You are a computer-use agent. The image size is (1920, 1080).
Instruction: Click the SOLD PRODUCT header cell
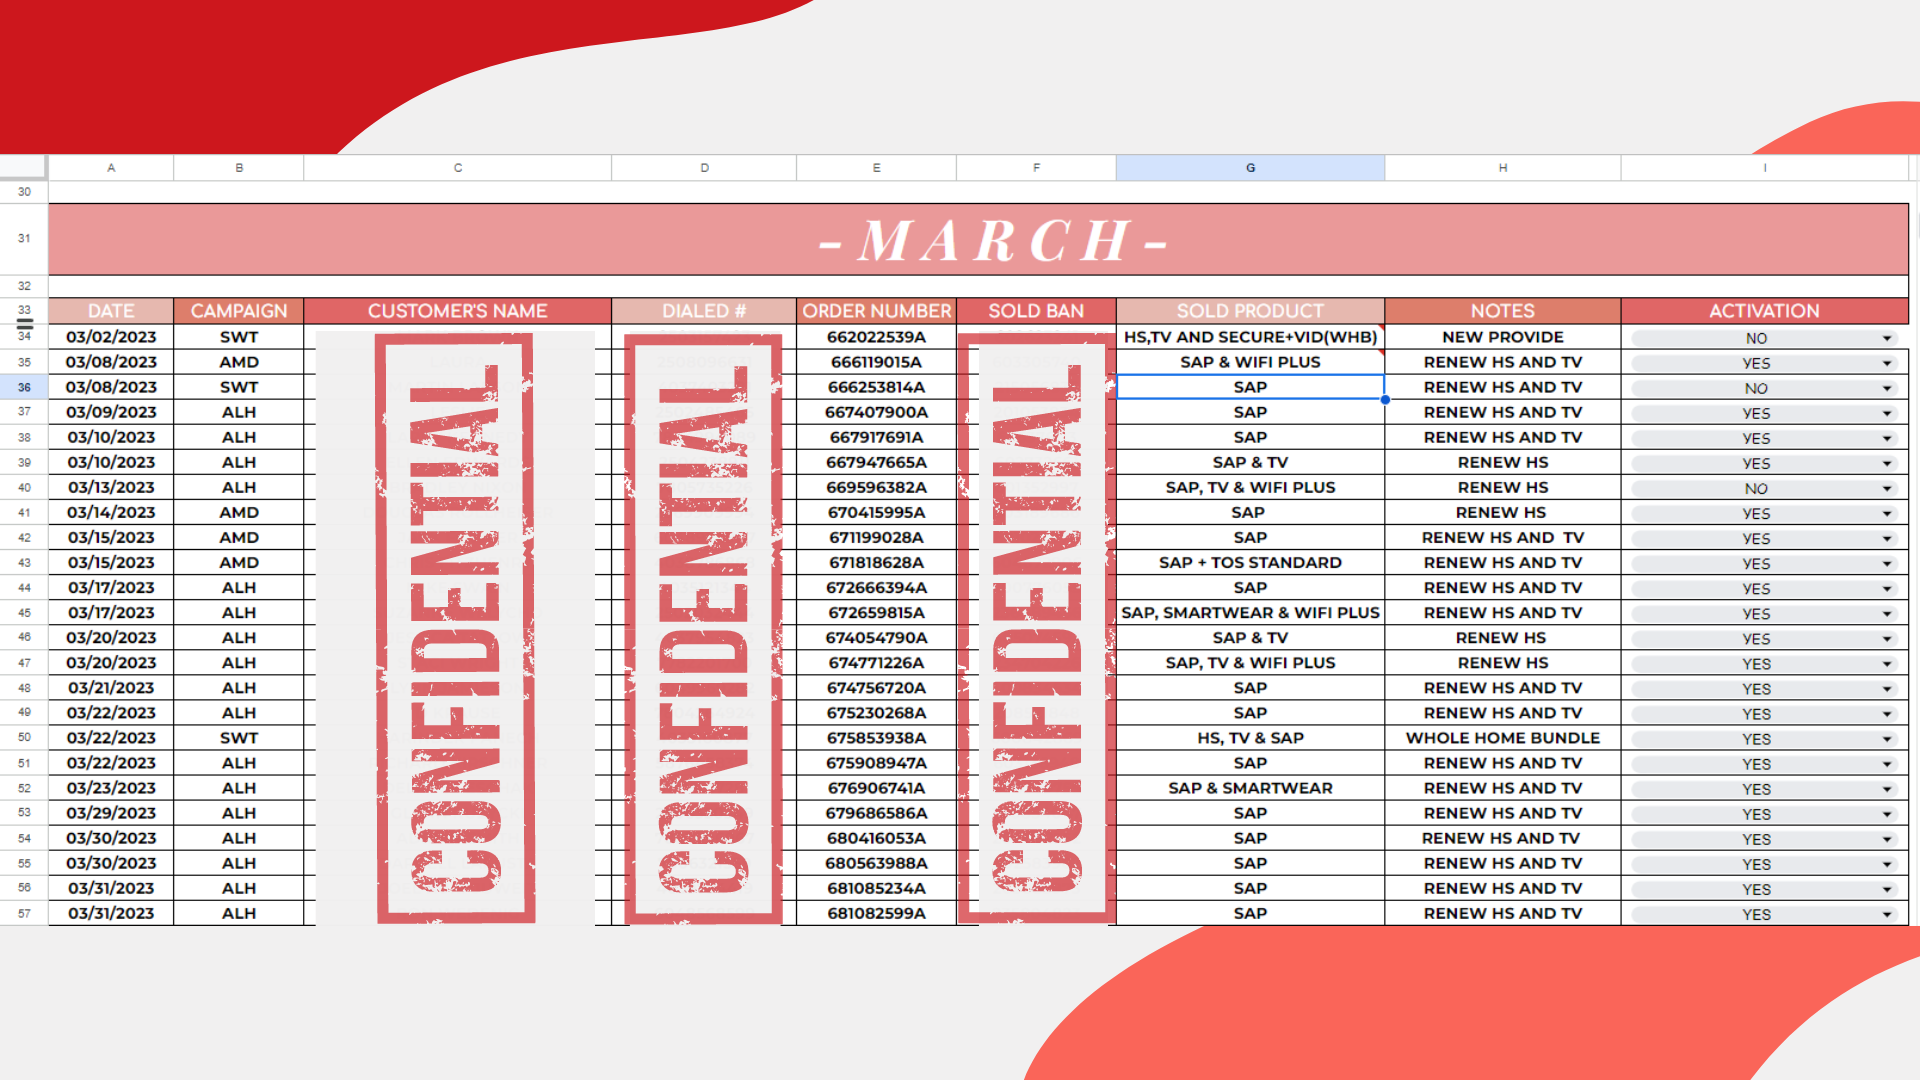[1250, 311]
